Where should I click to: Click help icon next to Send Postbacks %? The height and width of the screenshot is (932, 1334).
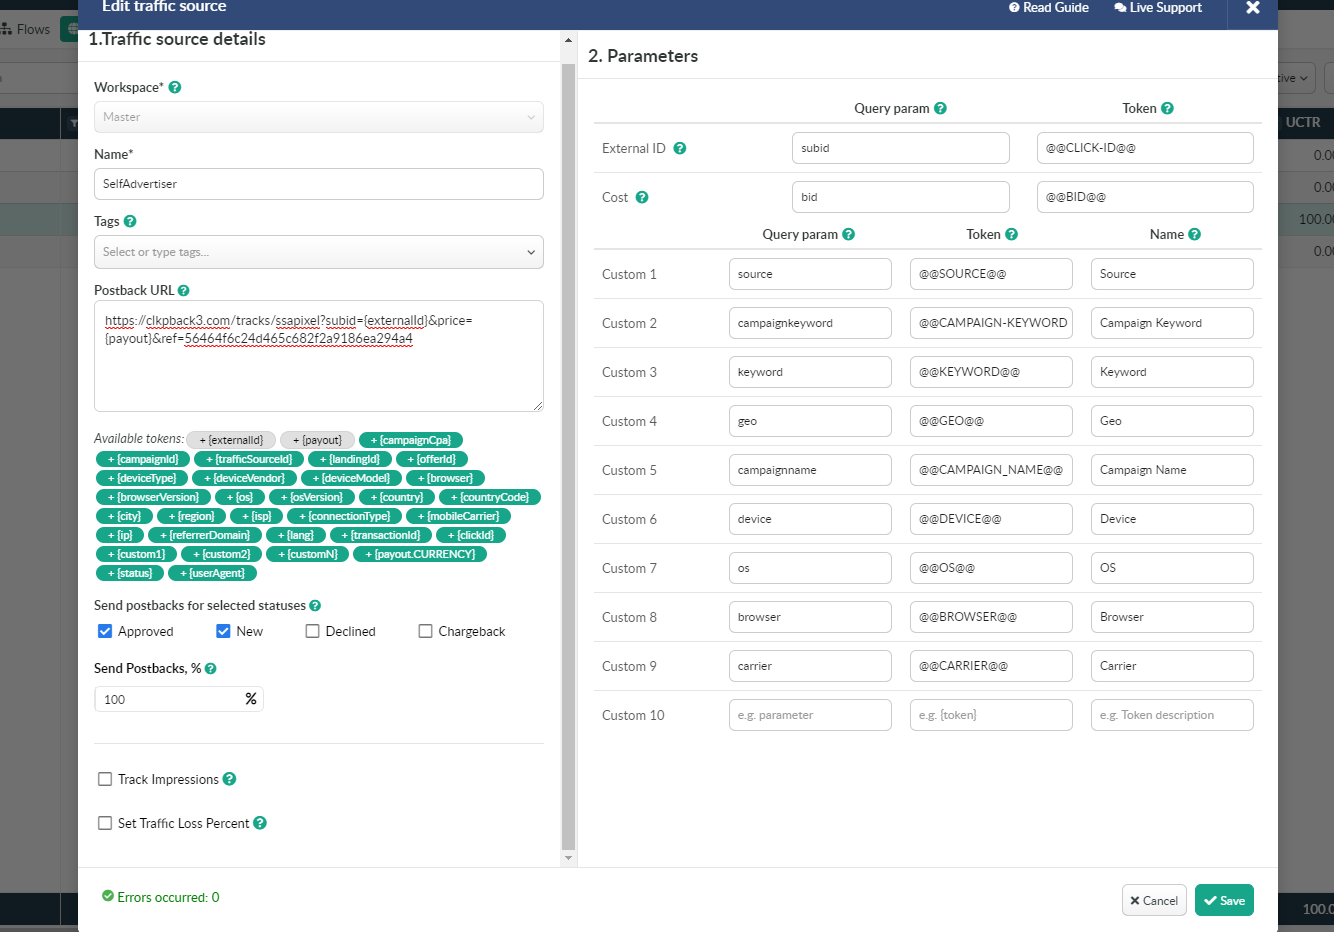(x=211, y=668)
